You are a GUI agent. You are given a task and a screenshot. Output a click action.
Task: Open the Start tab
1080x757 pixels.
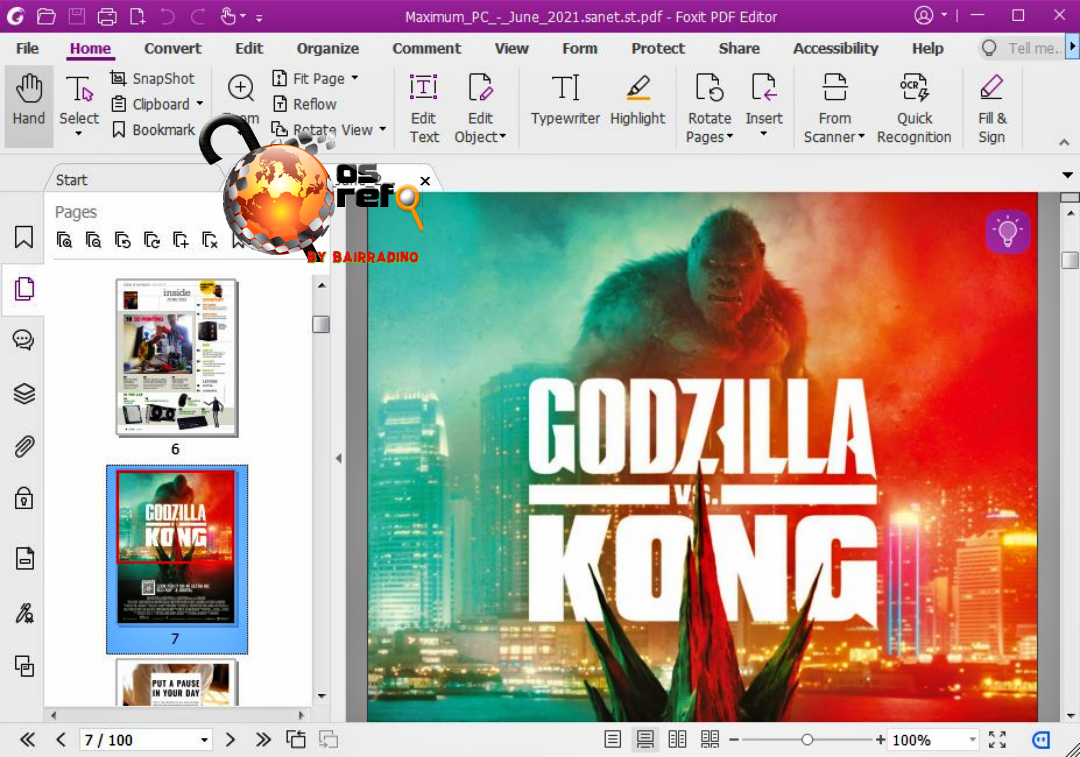(x=72, y=180)
